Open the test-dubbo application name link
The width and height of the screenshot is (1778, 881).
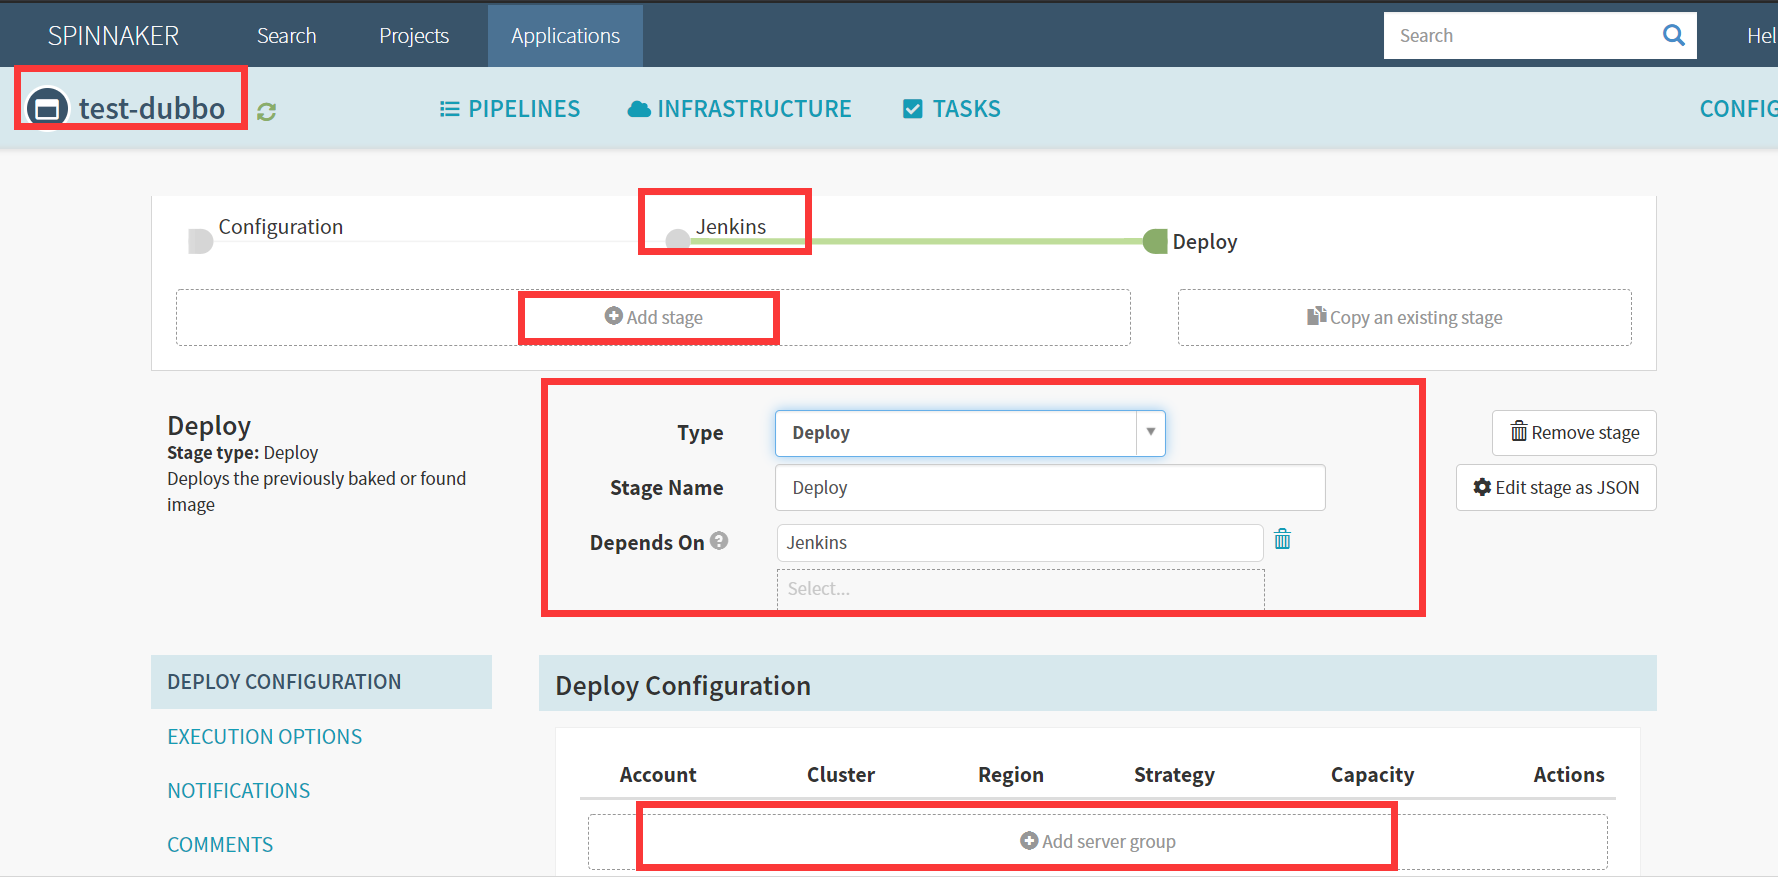pyautogui.click(x=152, y=108)
